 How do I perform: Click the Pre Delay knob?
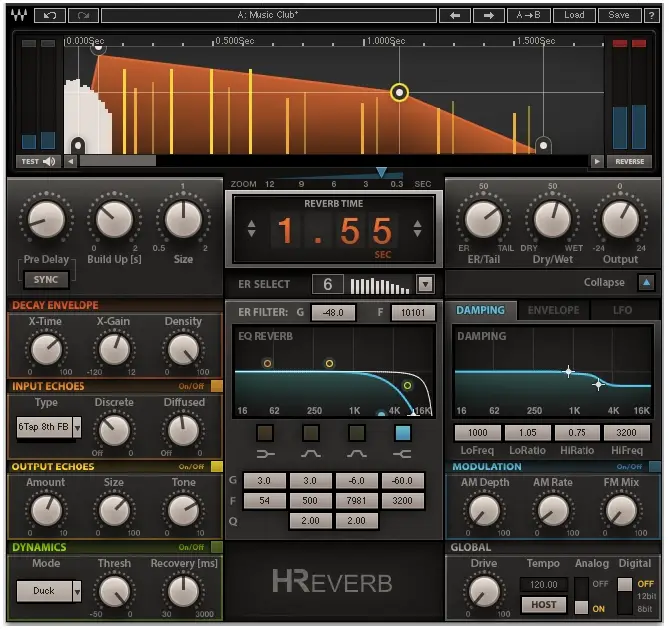46,220
